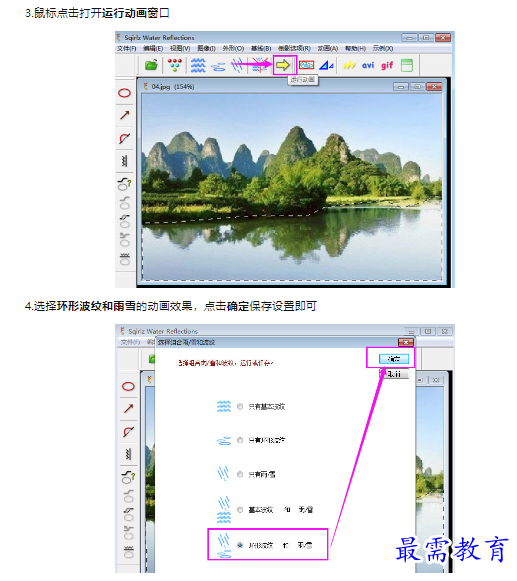The image size is (517, 581).
Task: Click the yellow zigzag icon in toolbar
Action: click(x=349, y=65)
